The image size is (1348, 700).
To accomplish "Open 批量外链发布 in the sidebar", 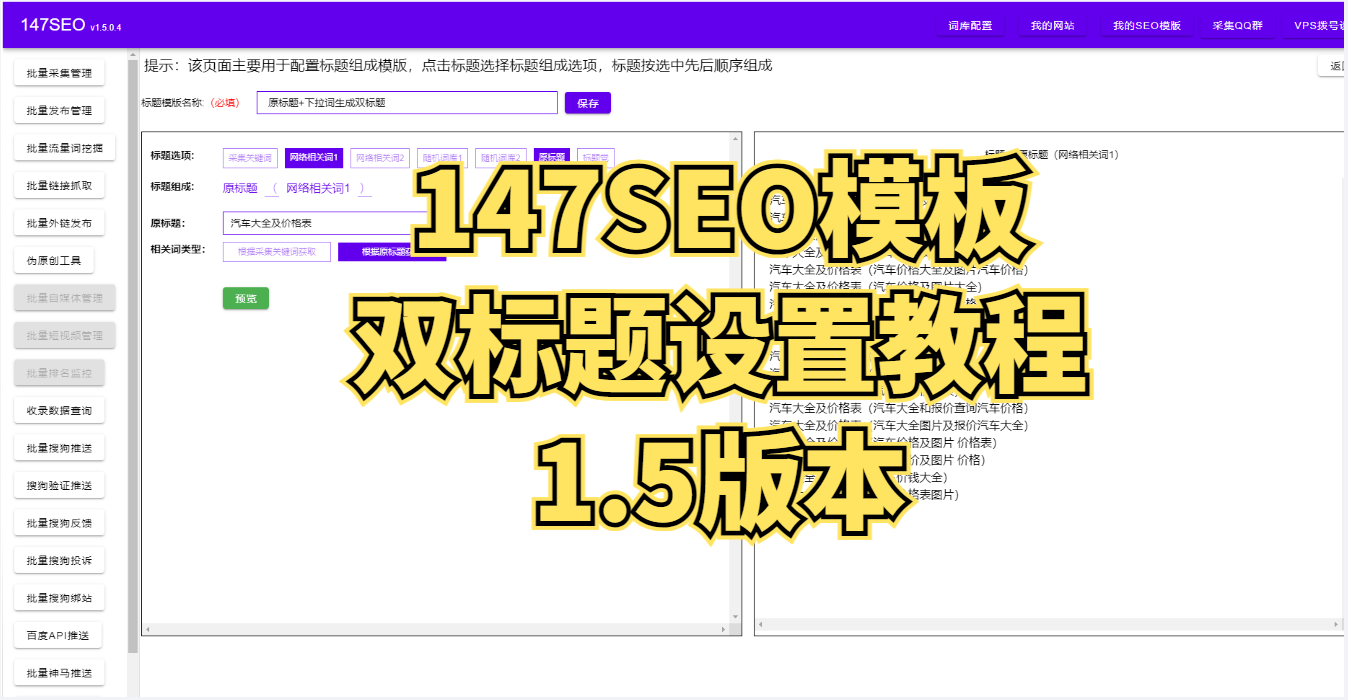I will point(59,223).
